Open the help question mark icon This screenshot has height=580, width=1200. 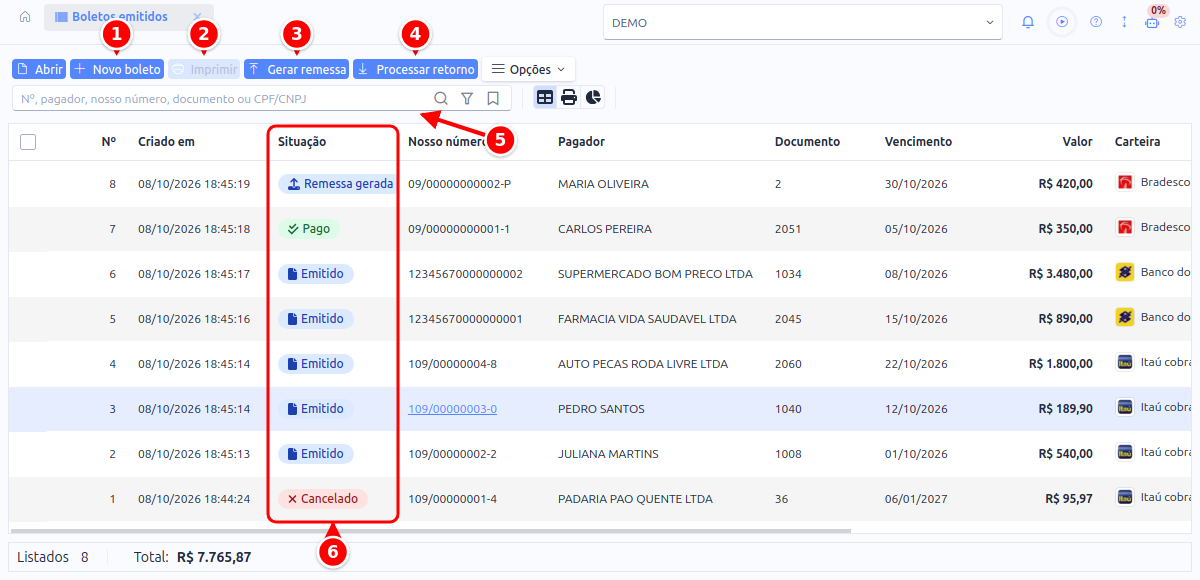[x=1096, y=22]
